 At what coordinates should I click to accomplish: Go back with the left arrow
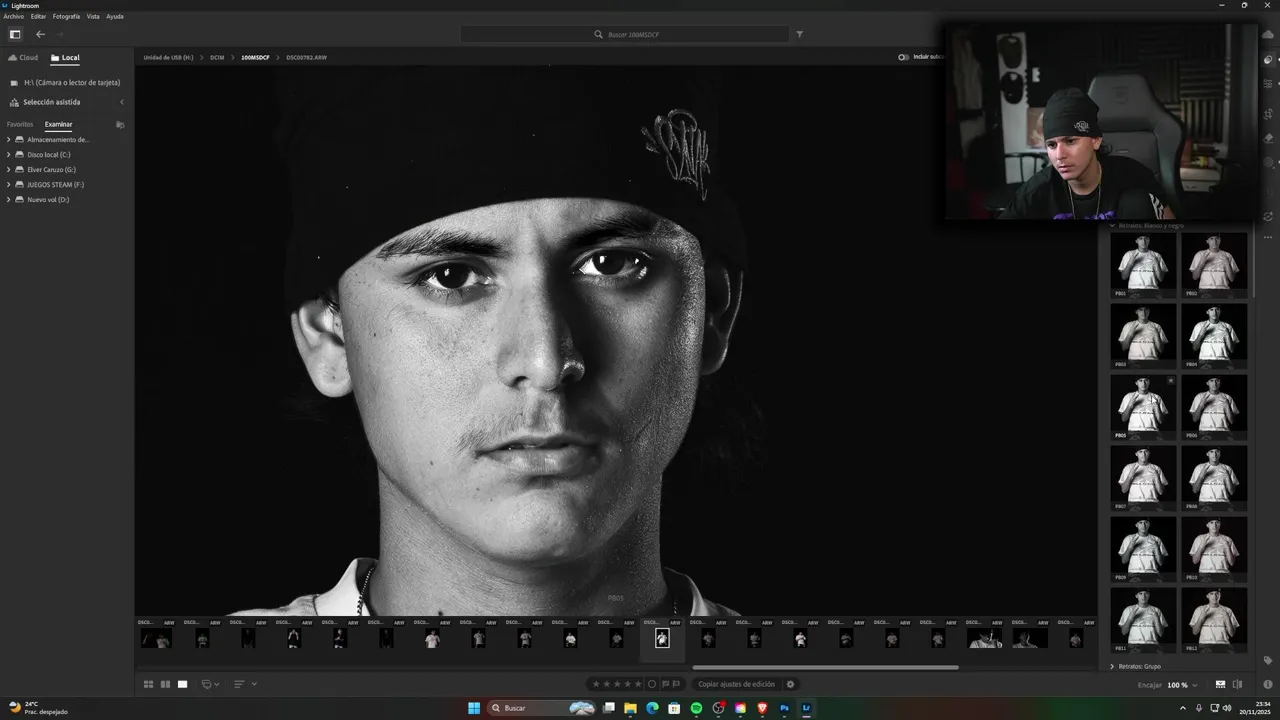[40, 34]
